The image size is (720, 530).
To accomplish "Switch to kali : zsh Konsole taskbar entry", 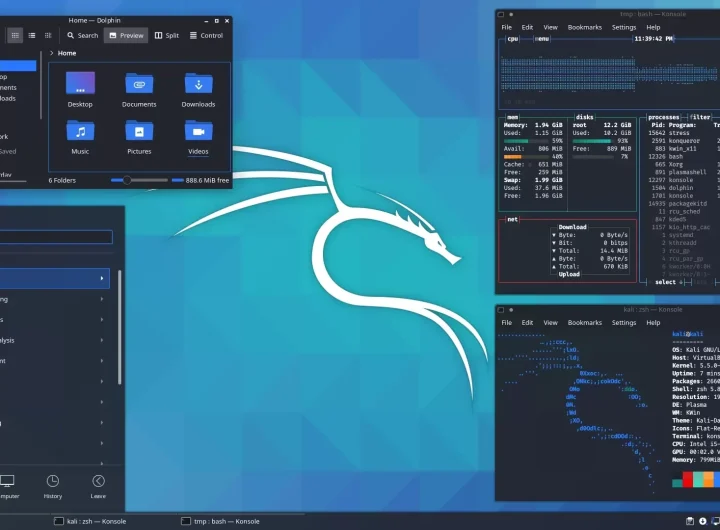I will (89, 521).
